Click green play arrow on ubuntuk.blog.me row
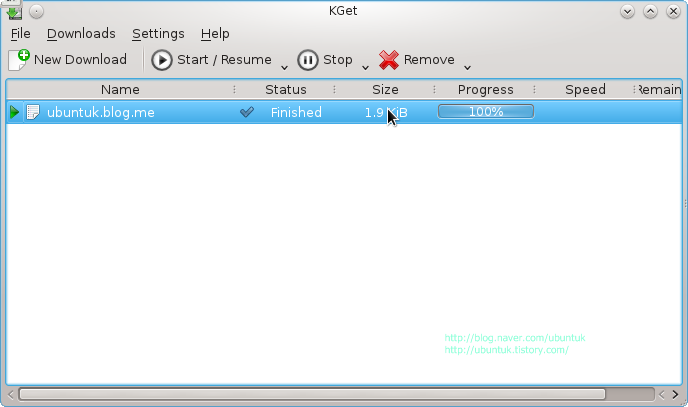Viewport: 688px width, 407px height. 14,112
